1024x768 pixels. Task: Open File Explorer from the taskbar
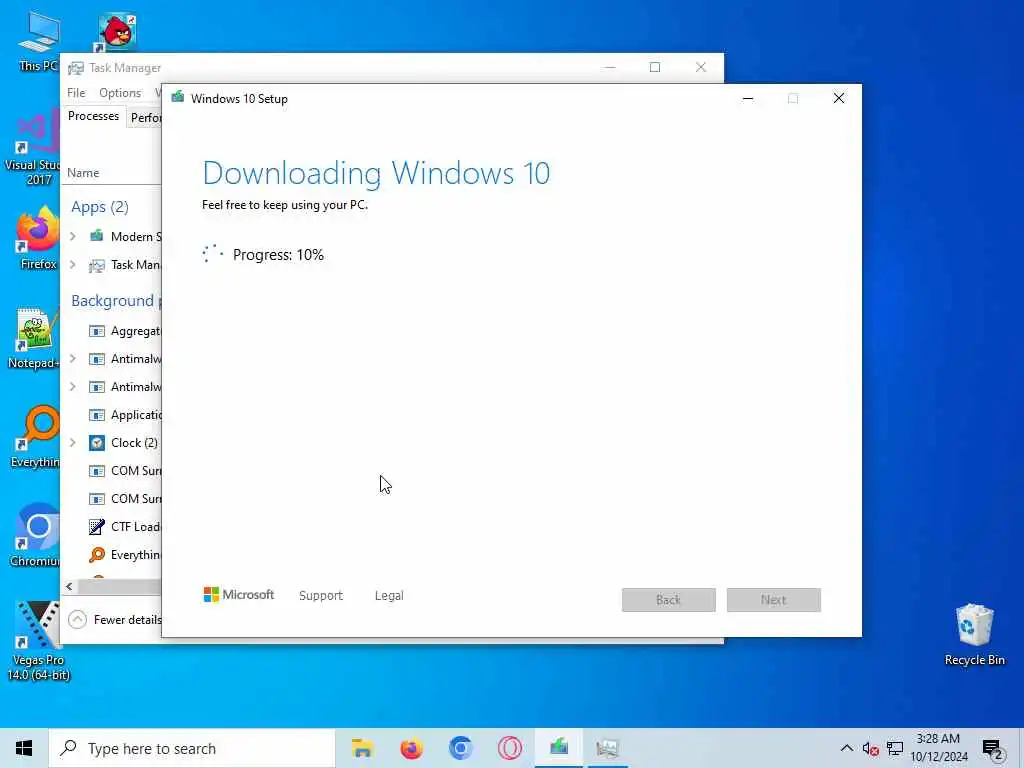(362, 748)
